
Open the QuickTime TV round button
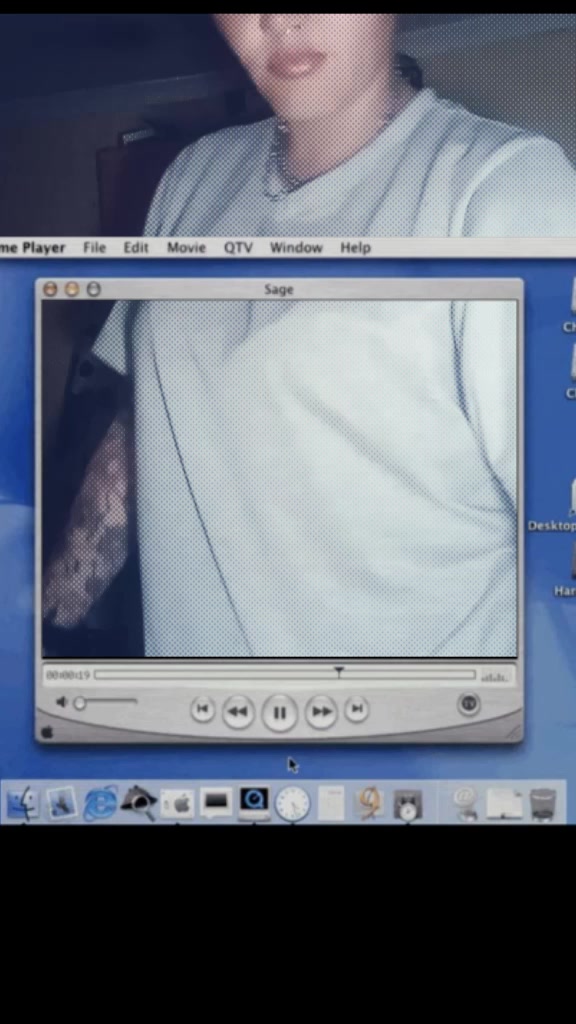tap(469, 704)
